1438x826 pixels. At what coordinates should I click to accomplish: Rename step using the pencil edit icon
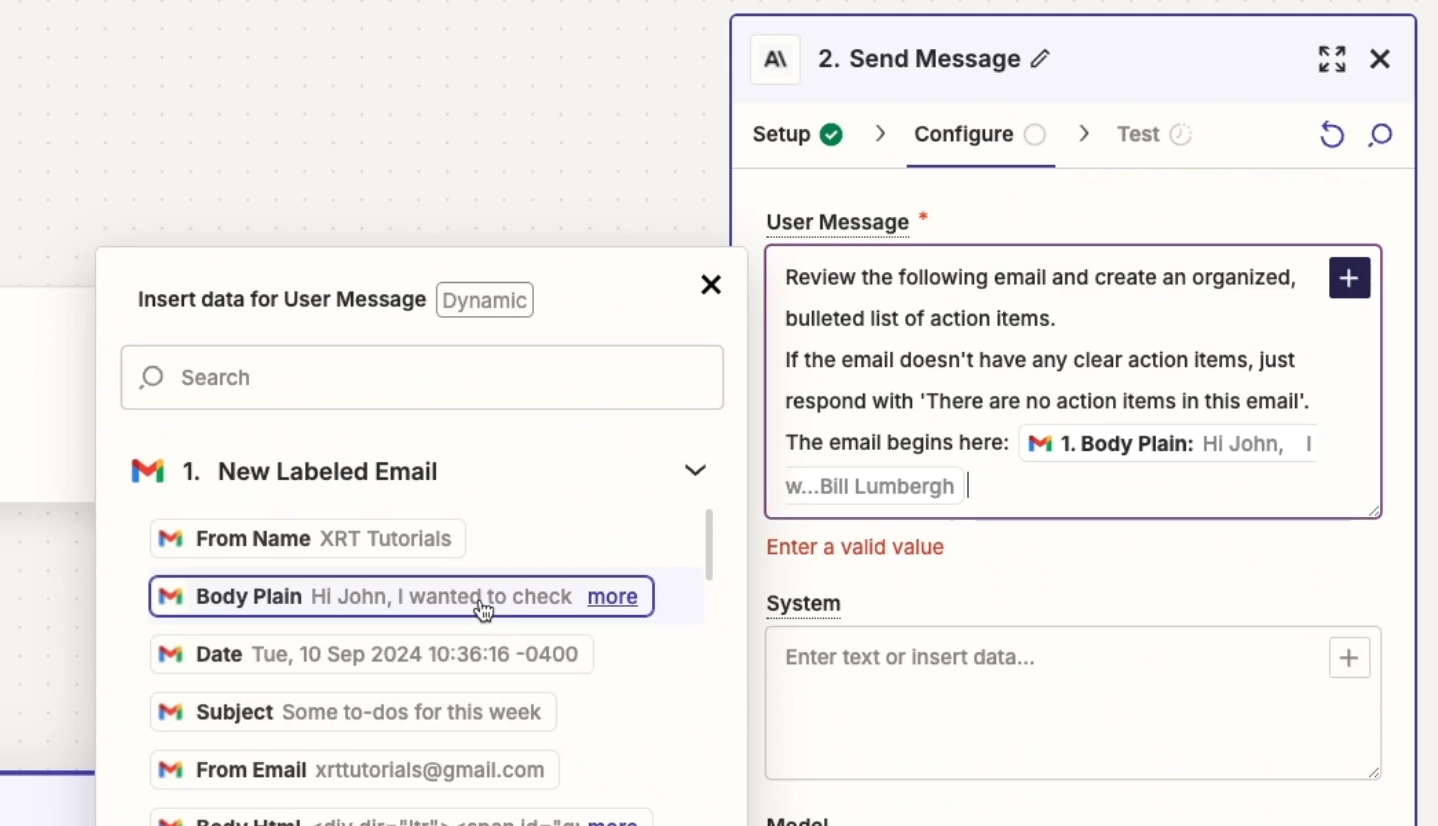pyautogui.click(x=1040, y=59)
